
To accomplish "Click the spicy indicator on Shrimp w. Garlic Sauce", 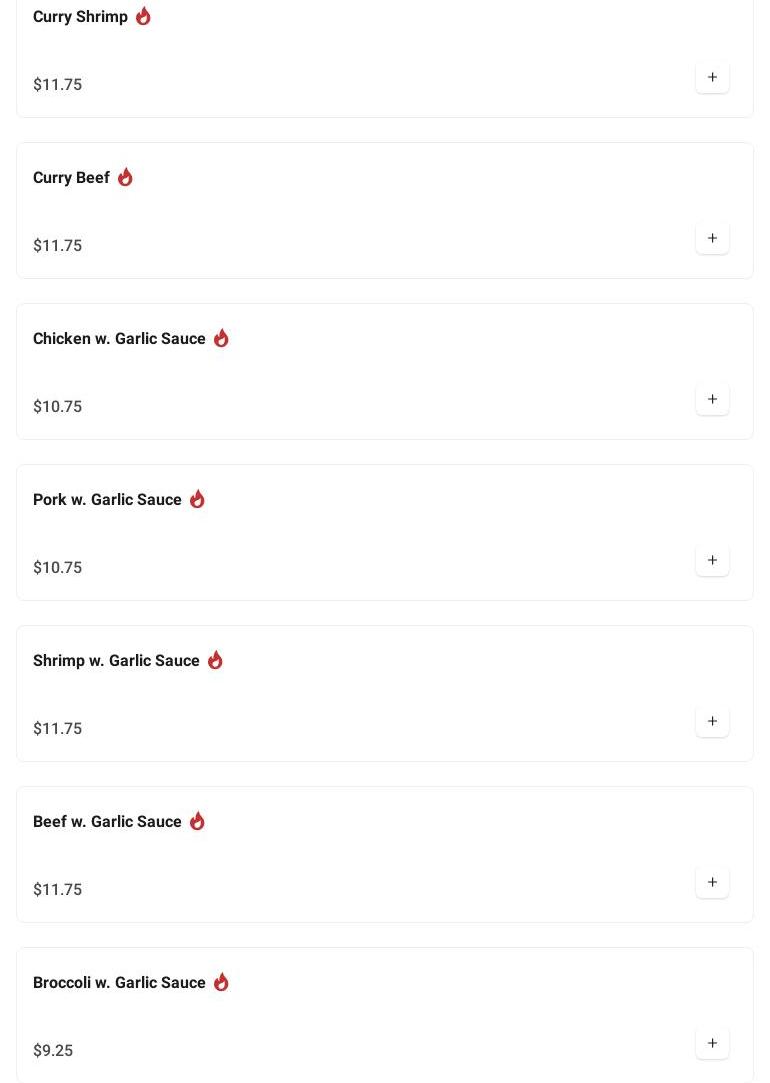I will click(x=215, y=660).
